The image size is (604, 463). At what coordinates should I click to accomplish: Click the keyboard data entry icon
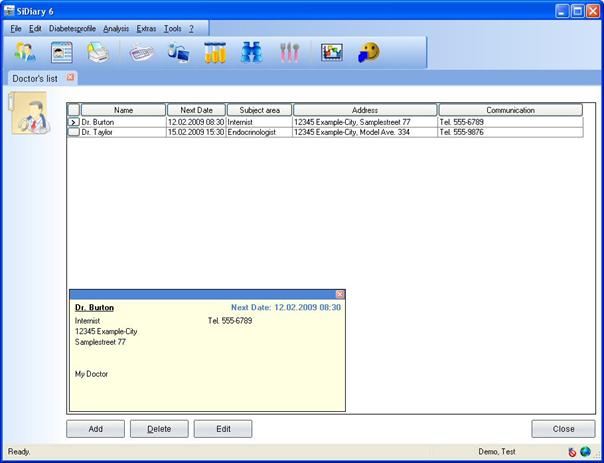point(142,53)
